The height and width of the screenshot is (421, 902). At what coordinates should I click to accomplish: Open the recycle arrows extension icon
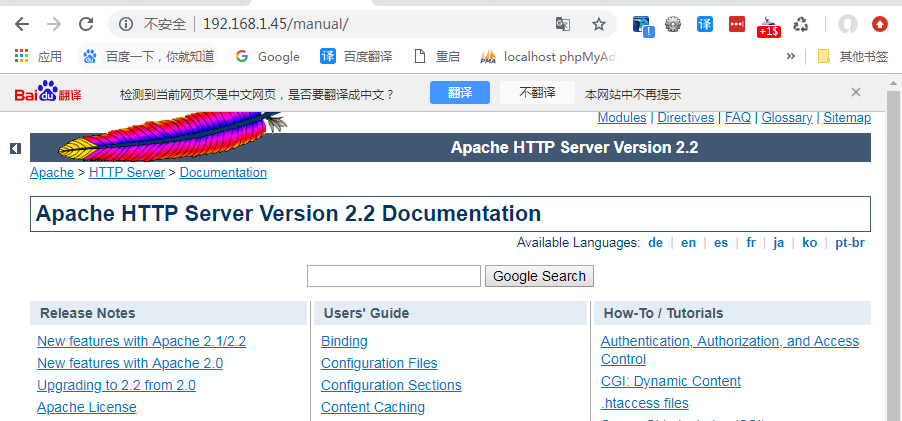coord(801,24)
